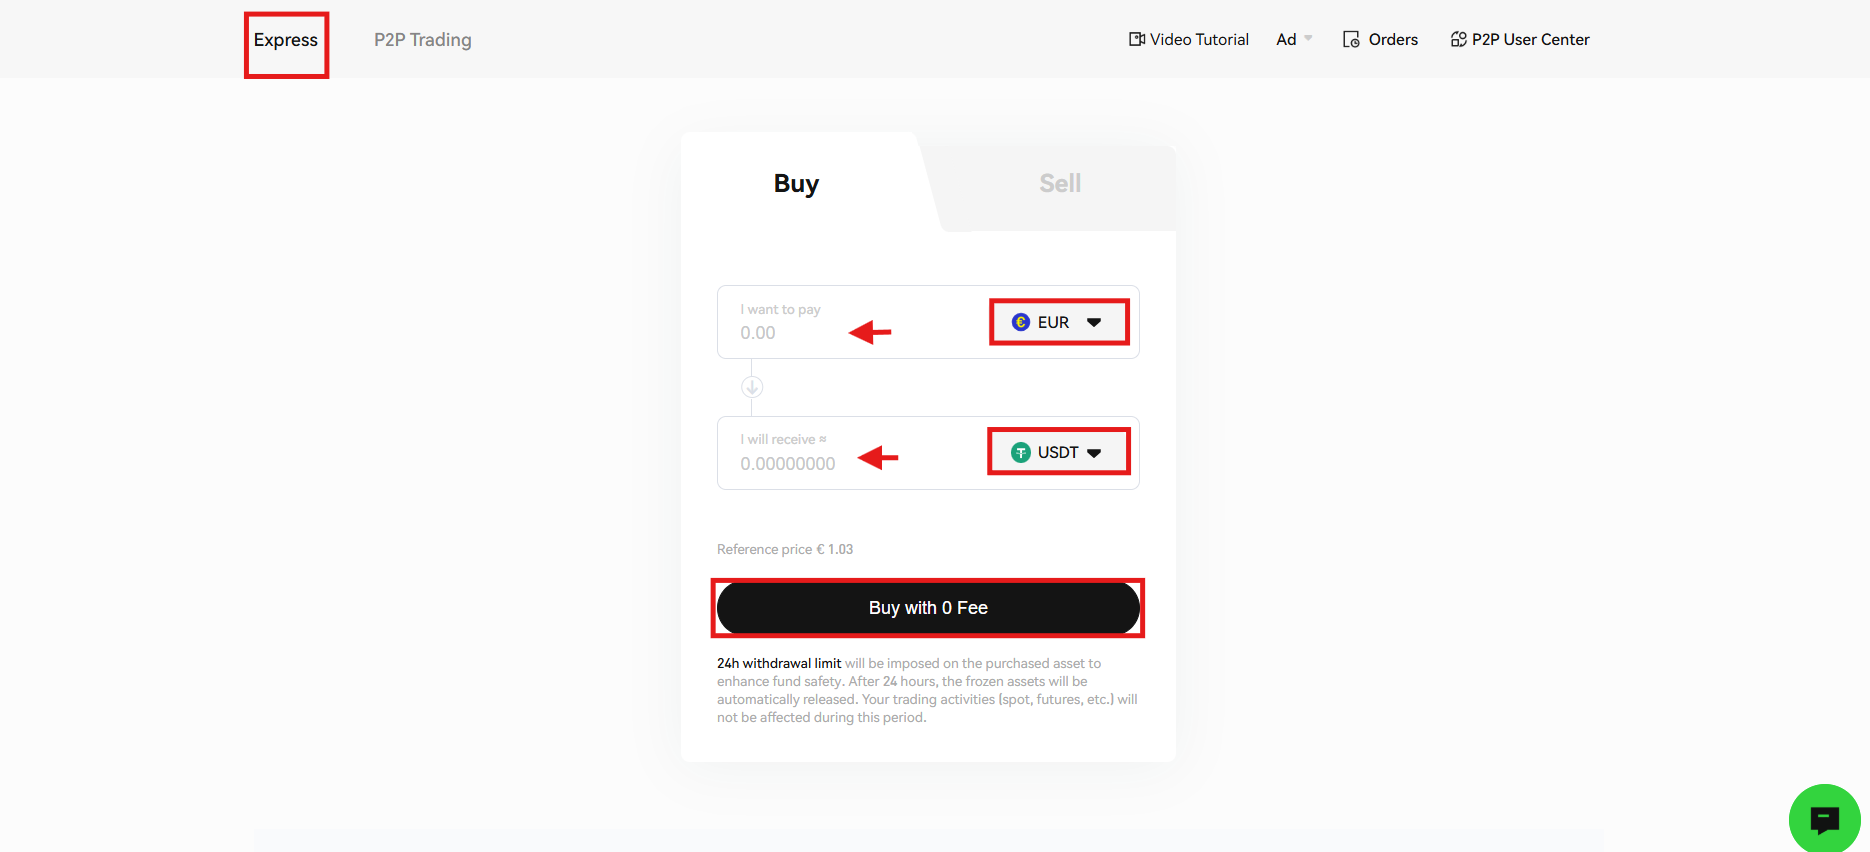
Task: Click the green USDT Tether icon
Action: tap(1019, 452)
